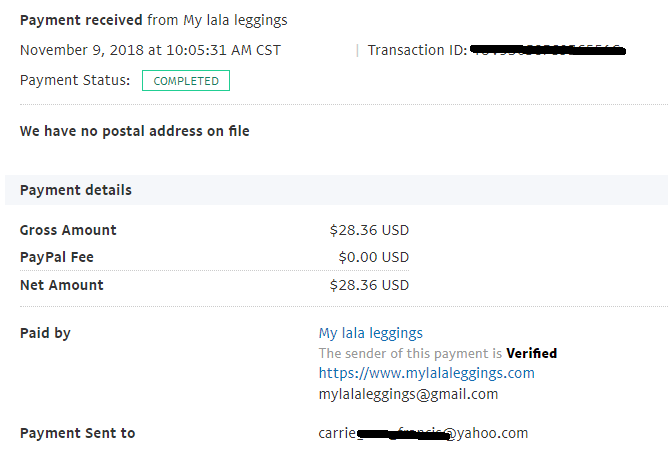Click the PayPal Fee label
The height and width of the screenshot is (454, 668).
tap(57, 257)
